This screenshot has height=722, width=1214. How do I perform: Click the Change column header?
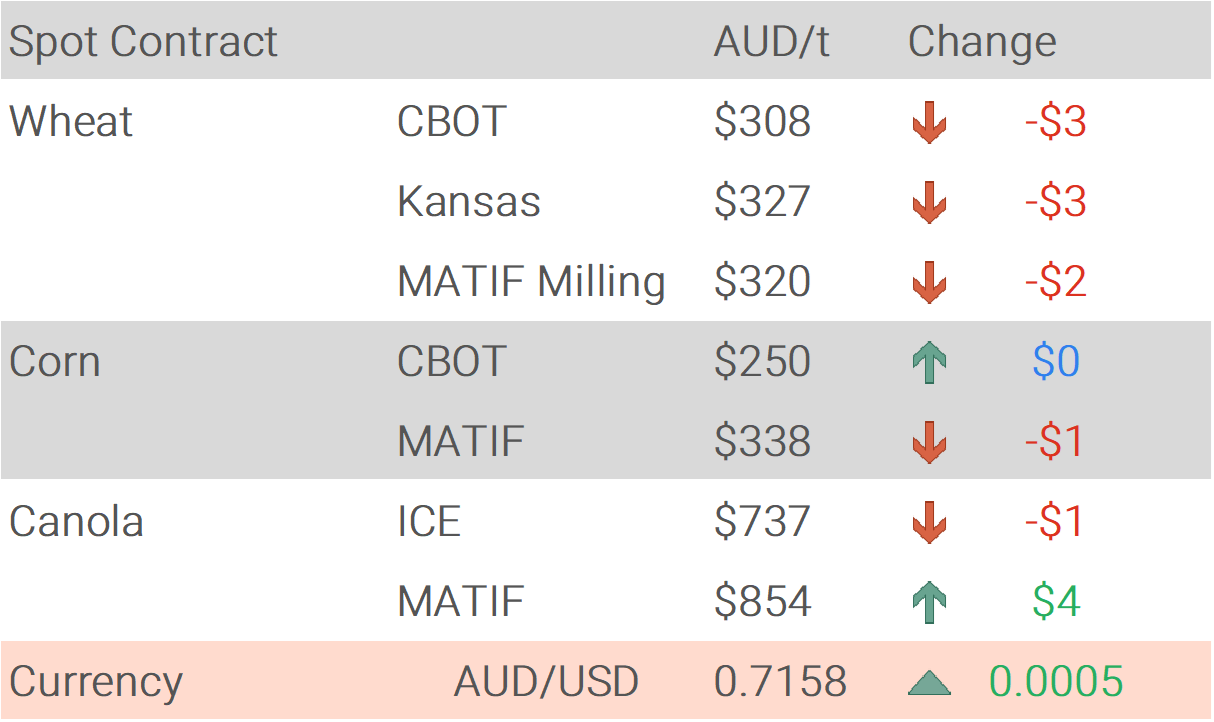pos(981,42)
